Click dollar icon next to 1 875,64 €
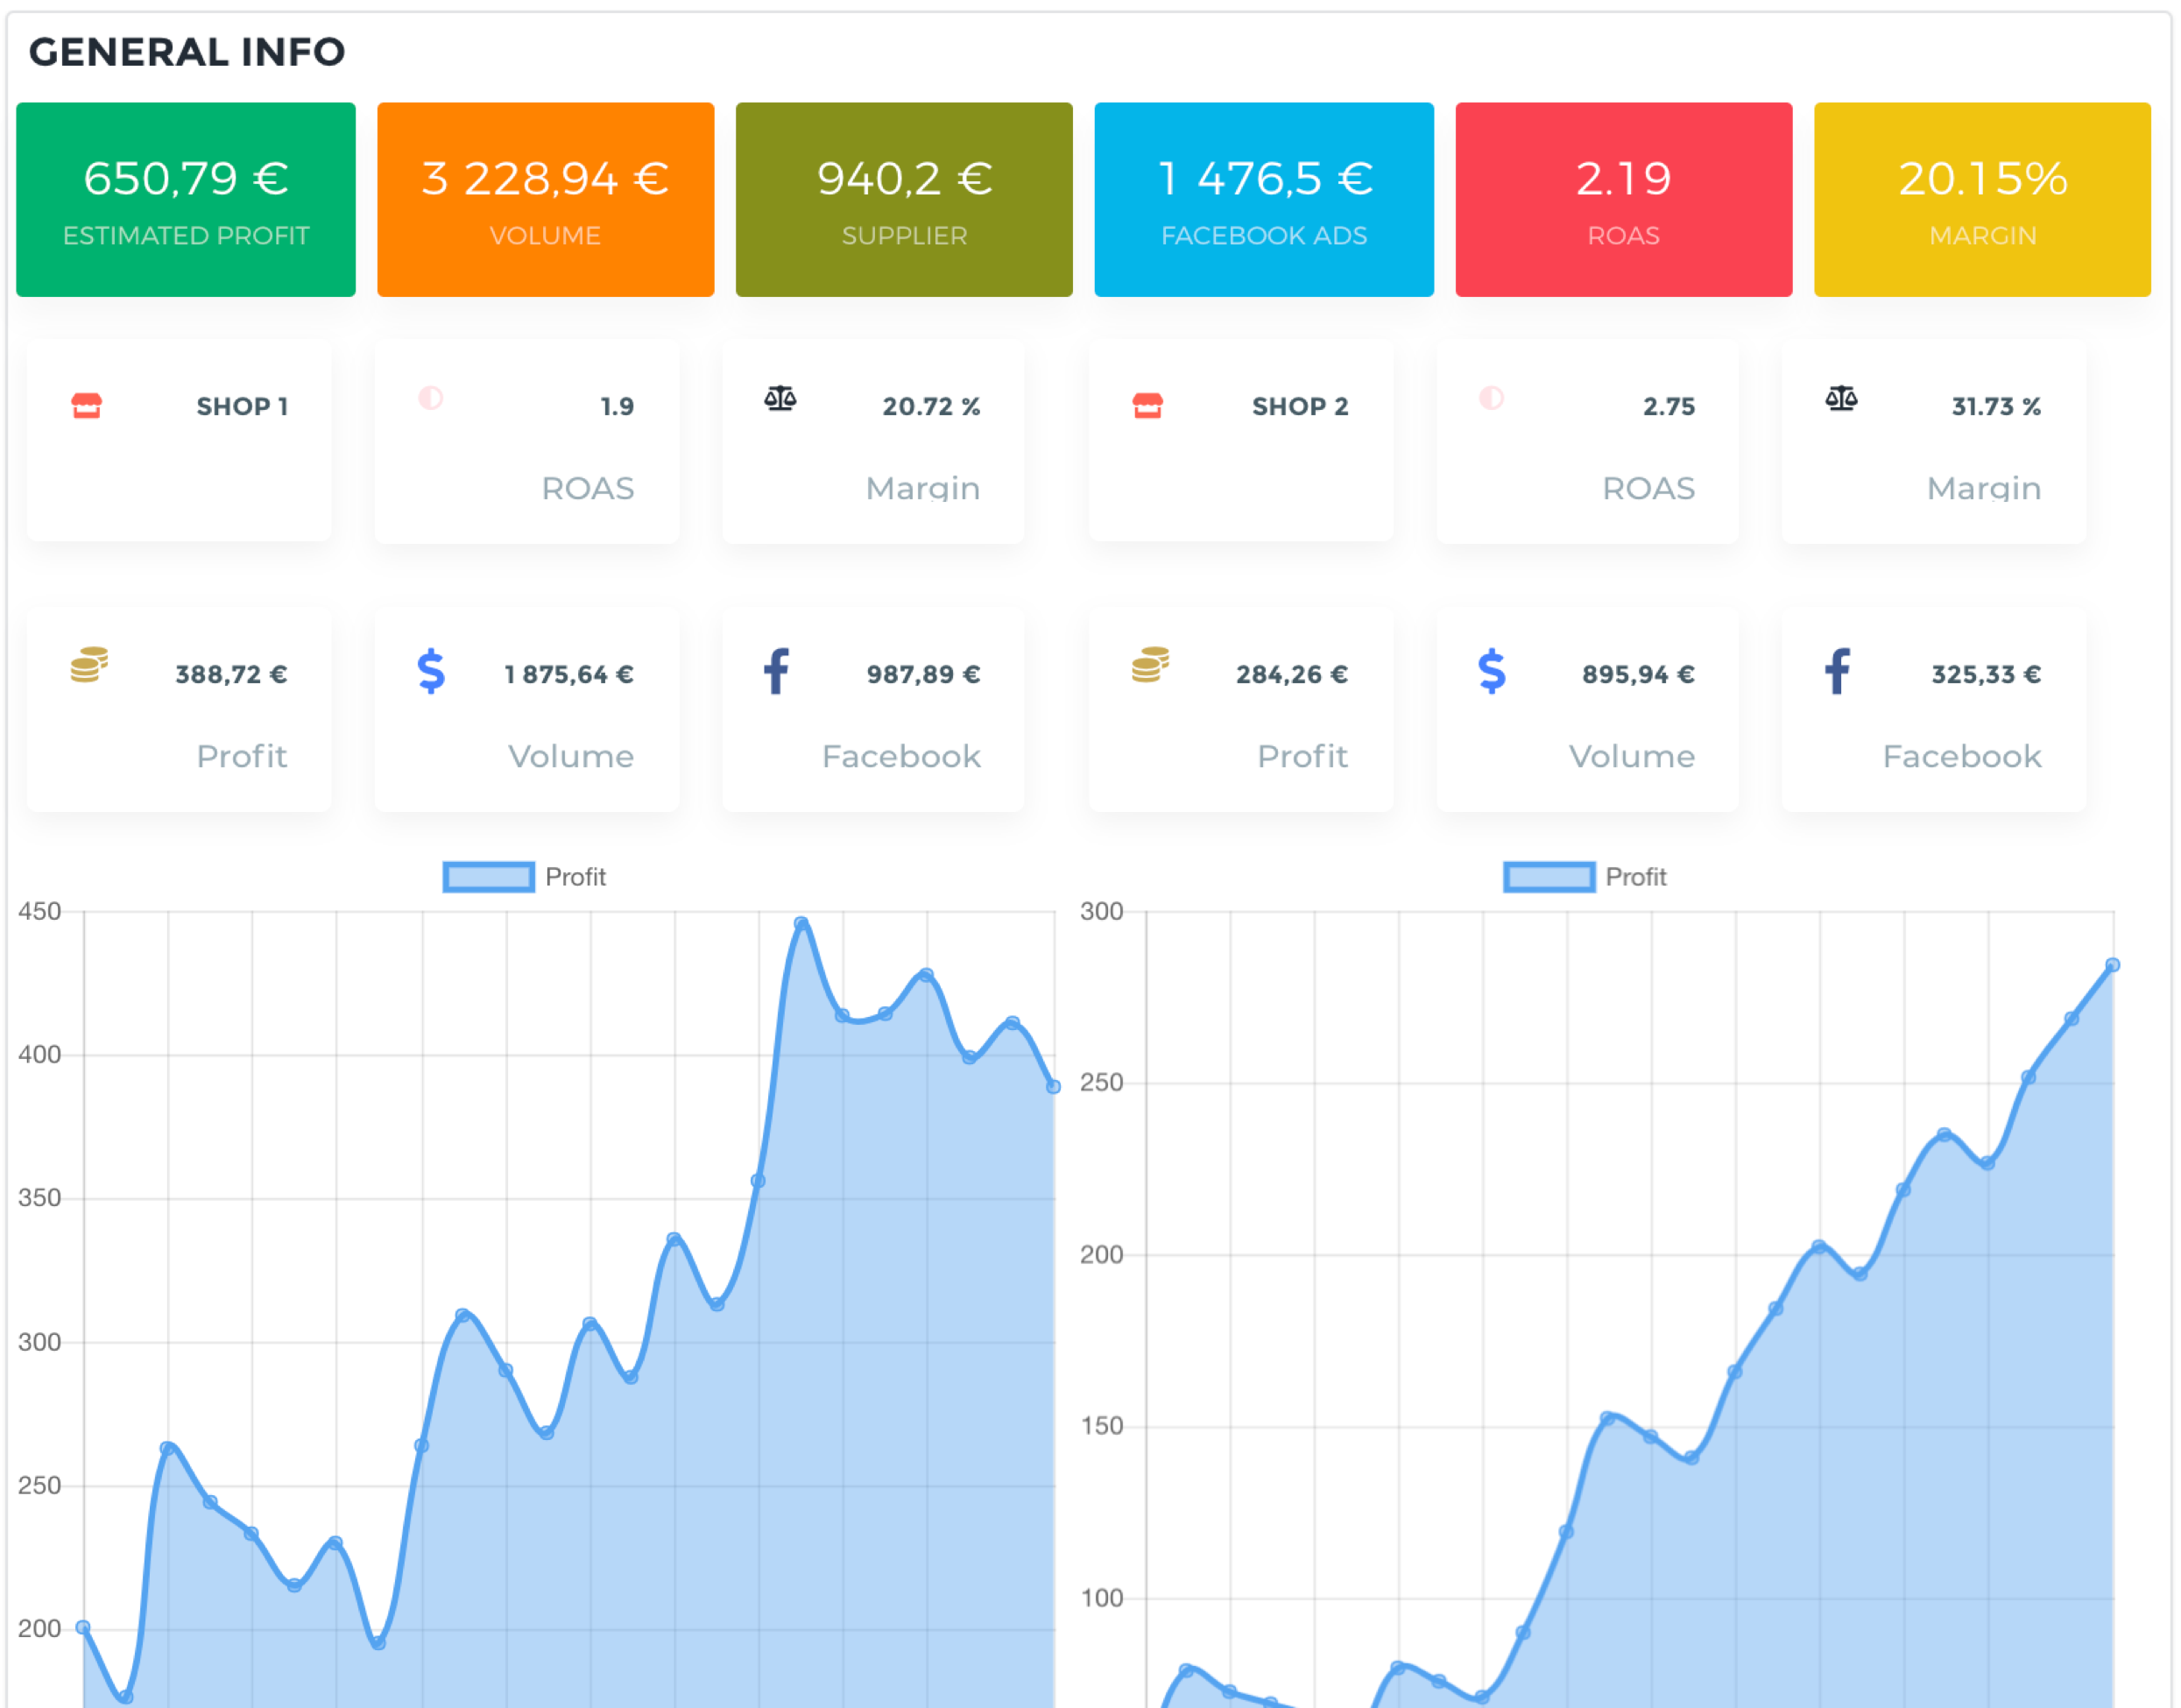This screenshot has height=1708, width=2181. [x=431, y=671]
